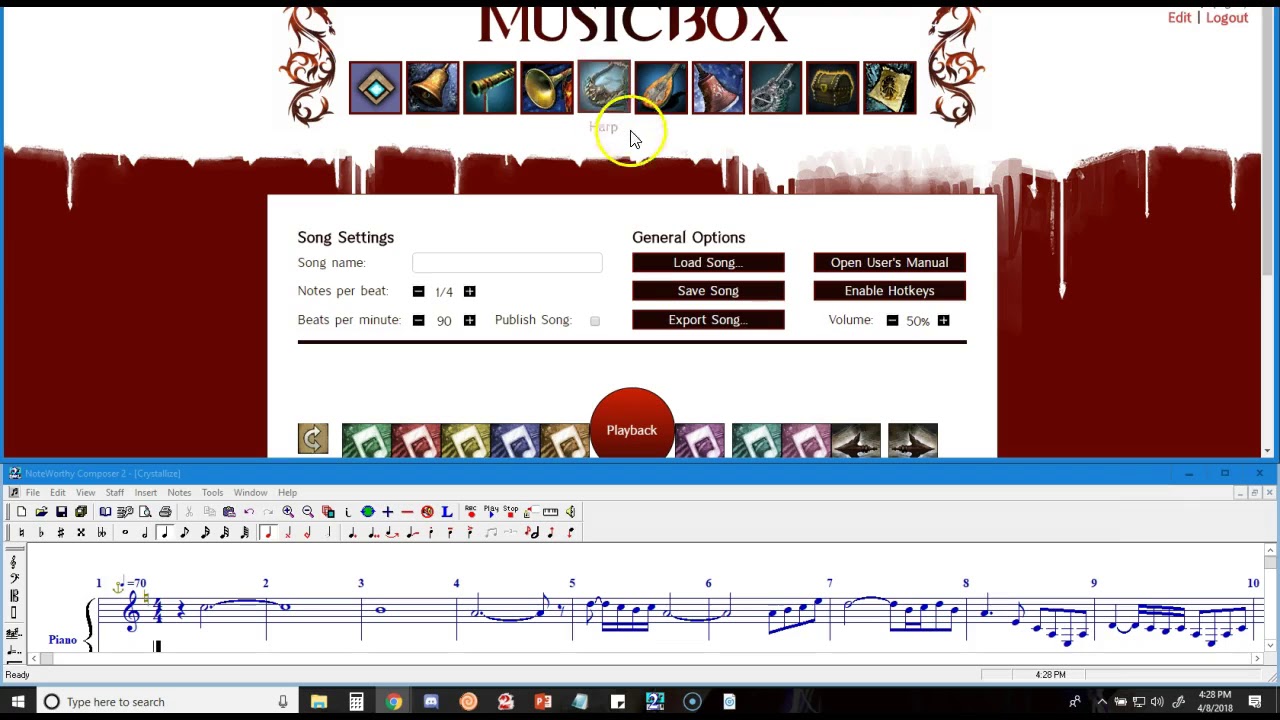
Task: Click the green circle icon in NoteWorthy toolbar
Action: (x=367, y=512)
